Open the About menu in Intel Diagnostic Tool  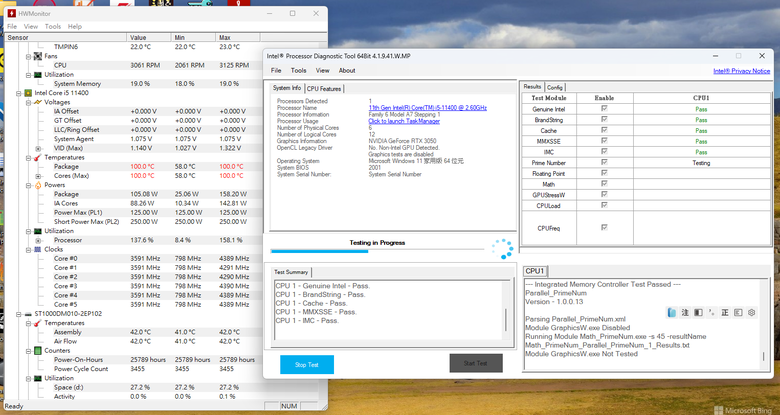347,70
